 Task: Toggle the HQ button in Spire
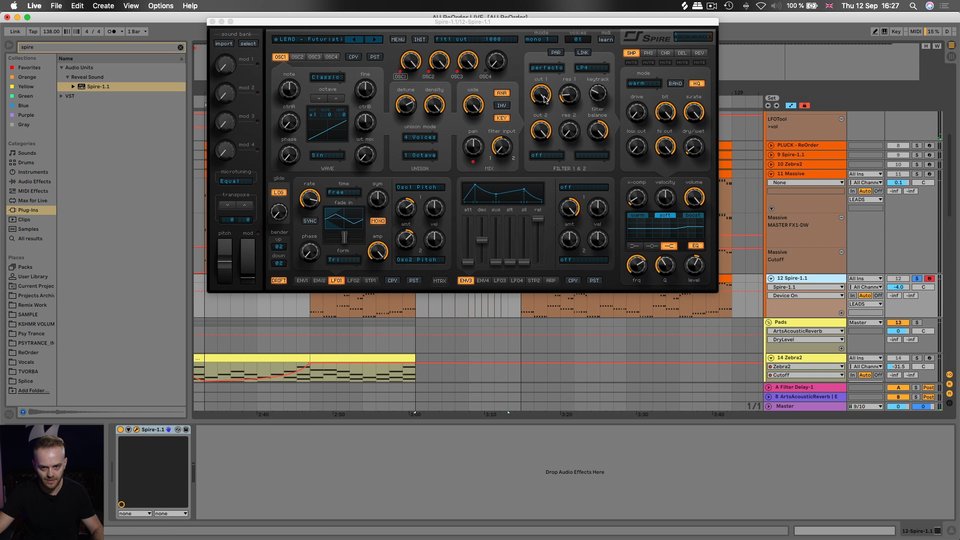pos(696,83)
